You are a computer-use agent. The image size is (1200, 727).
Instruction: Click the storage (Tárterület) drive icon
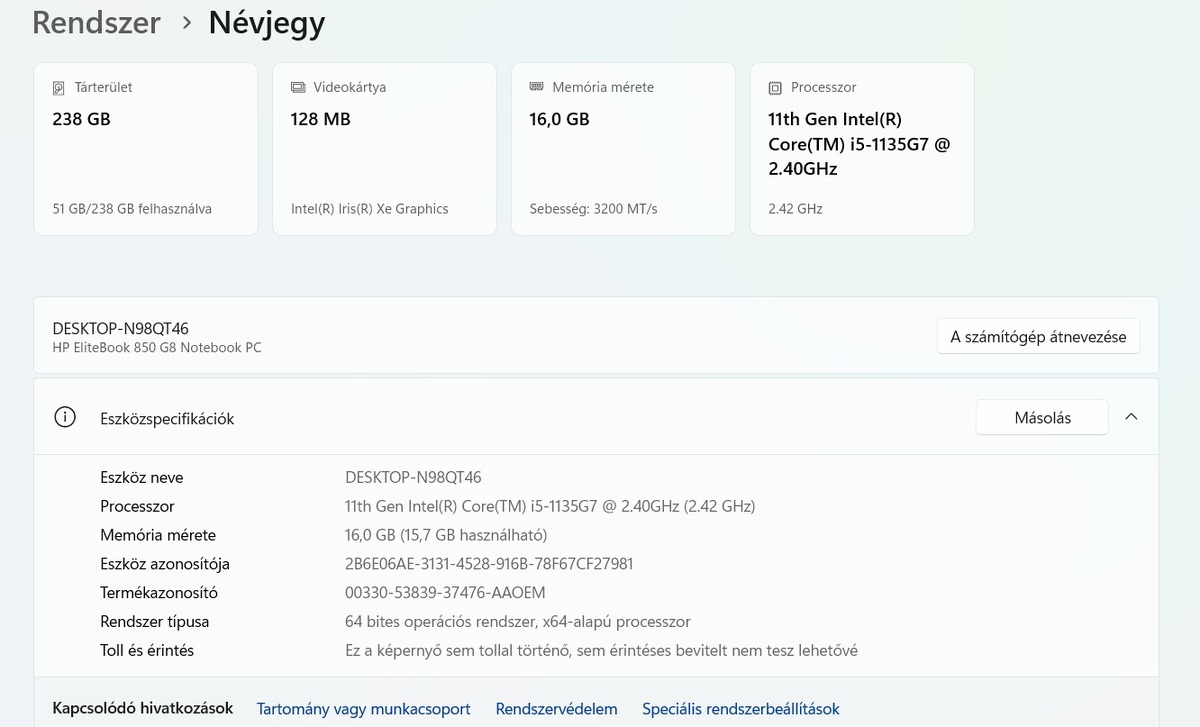click(x=59, y=88)
